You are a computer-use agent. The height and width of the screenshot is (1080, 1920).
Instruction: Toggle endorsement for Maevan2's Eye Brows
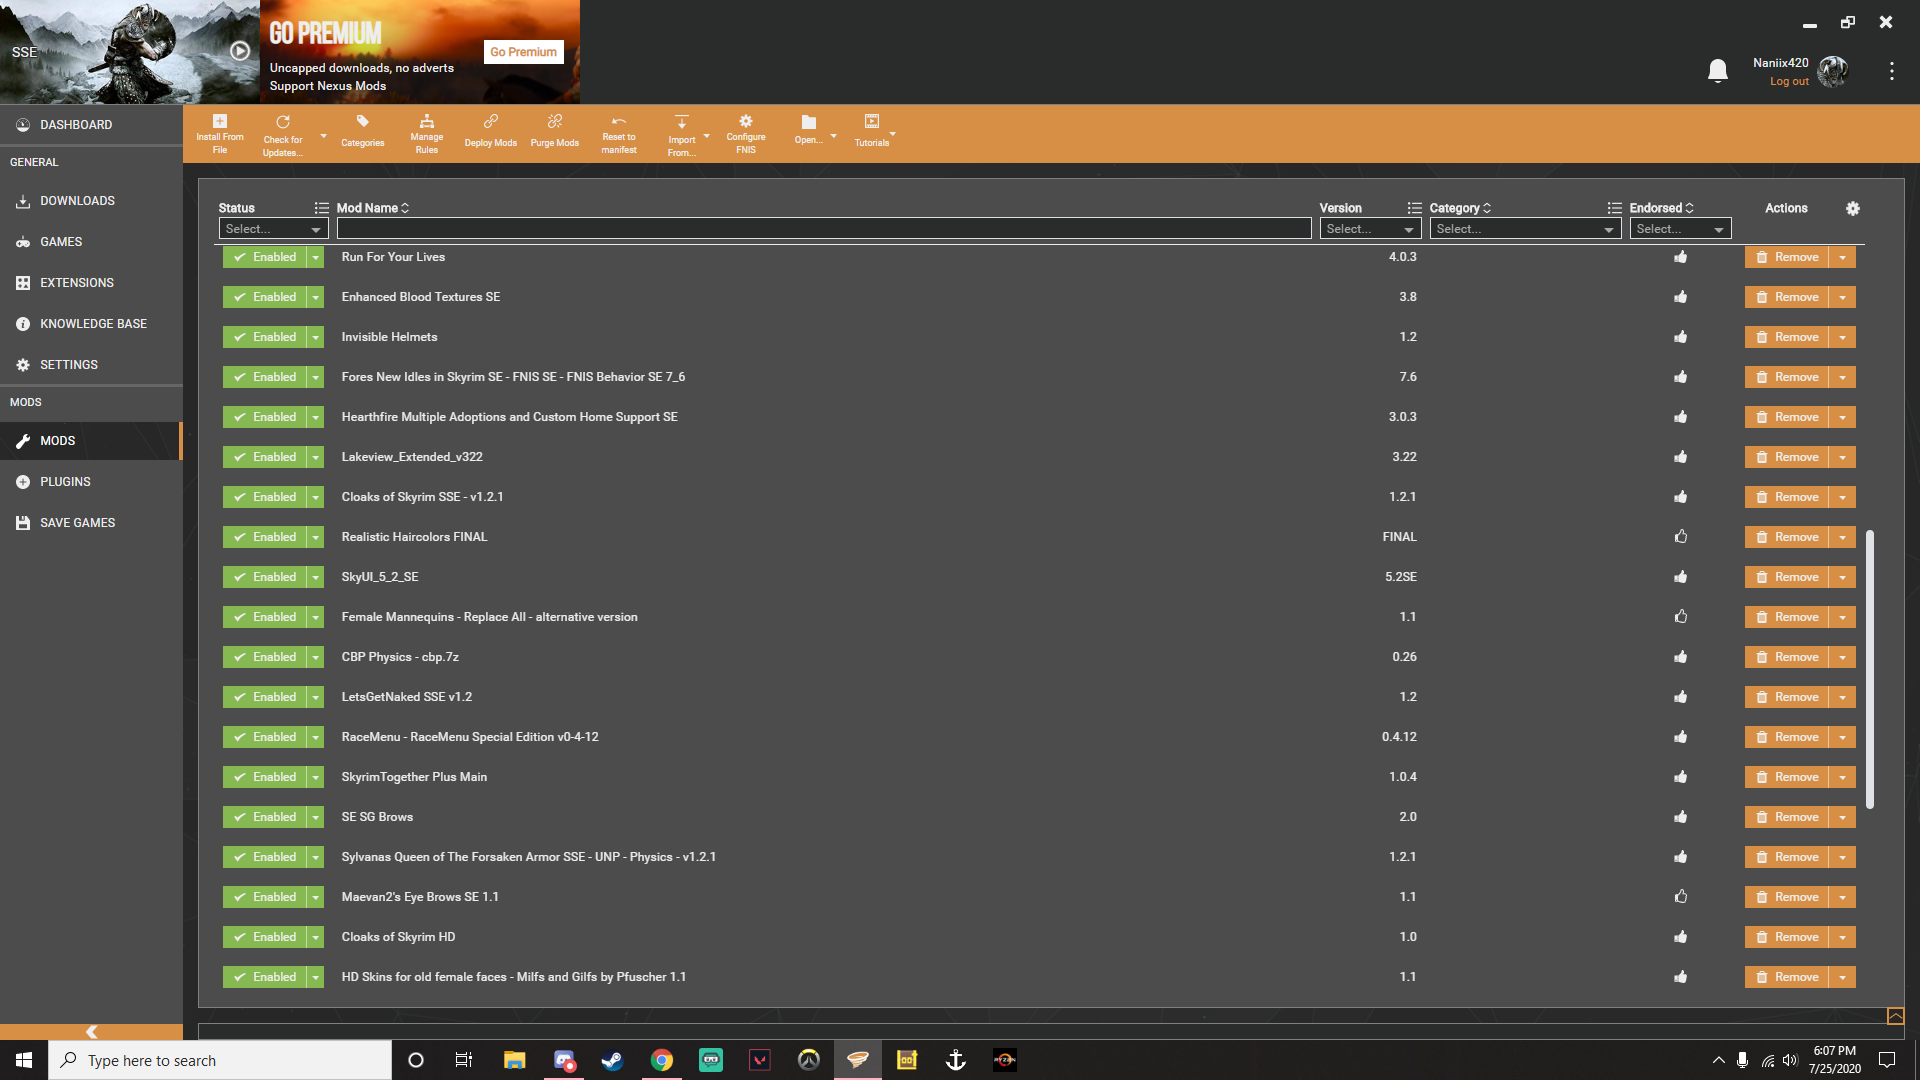point(1681,897)
